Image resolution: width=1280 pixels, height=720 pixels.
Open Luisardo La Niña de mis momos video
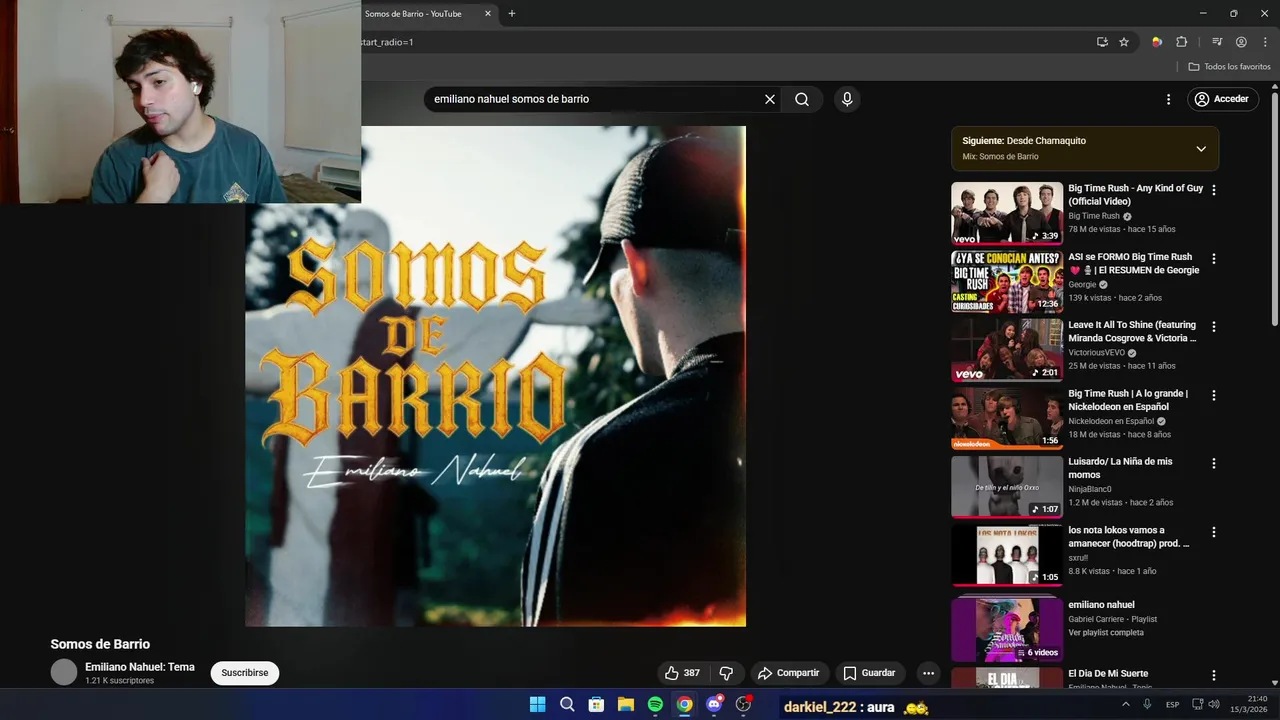(1007, 487)
